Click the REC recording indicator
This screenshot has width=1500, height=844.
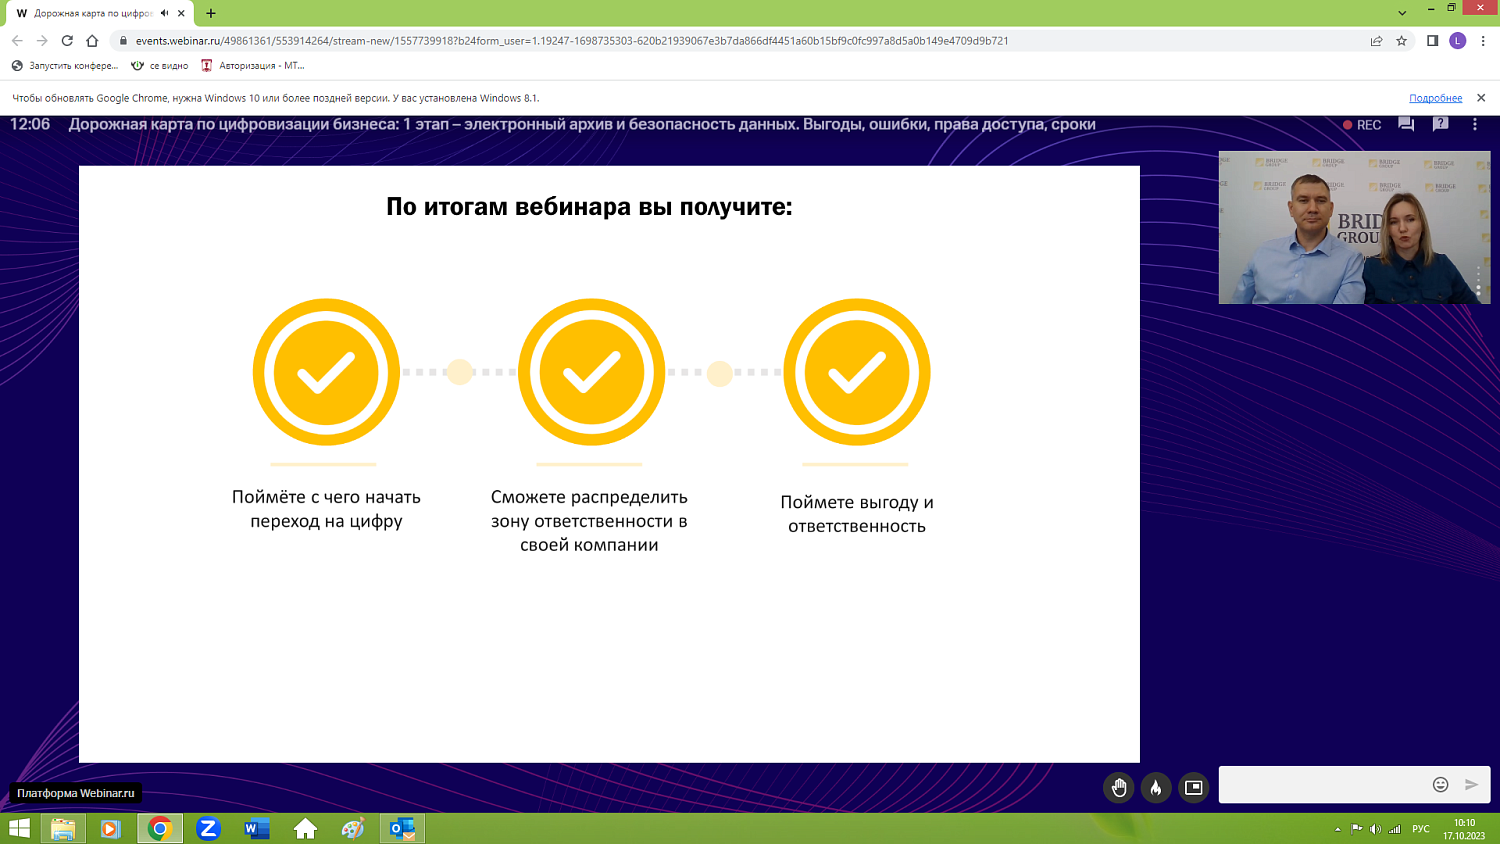[1363, 124]
